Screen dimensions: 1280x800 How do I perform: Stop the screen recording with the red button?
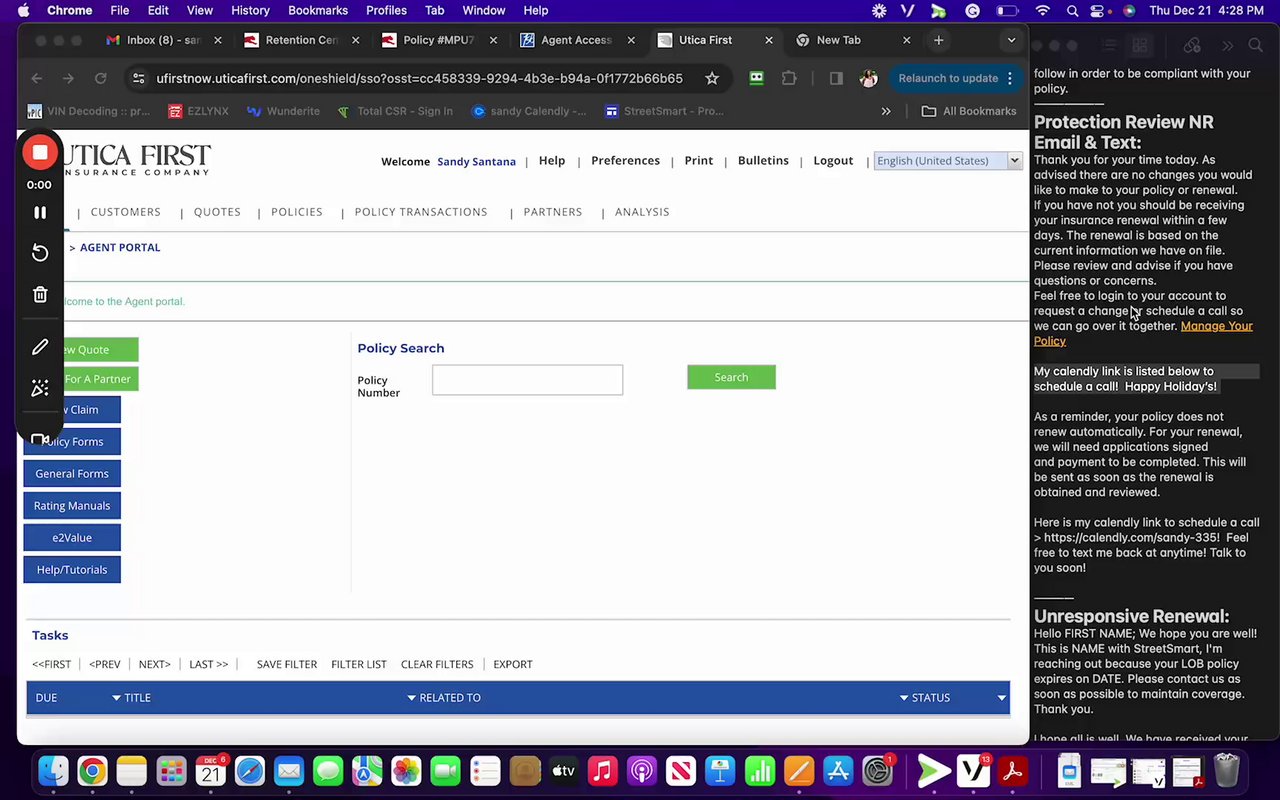tap(40, 153)
